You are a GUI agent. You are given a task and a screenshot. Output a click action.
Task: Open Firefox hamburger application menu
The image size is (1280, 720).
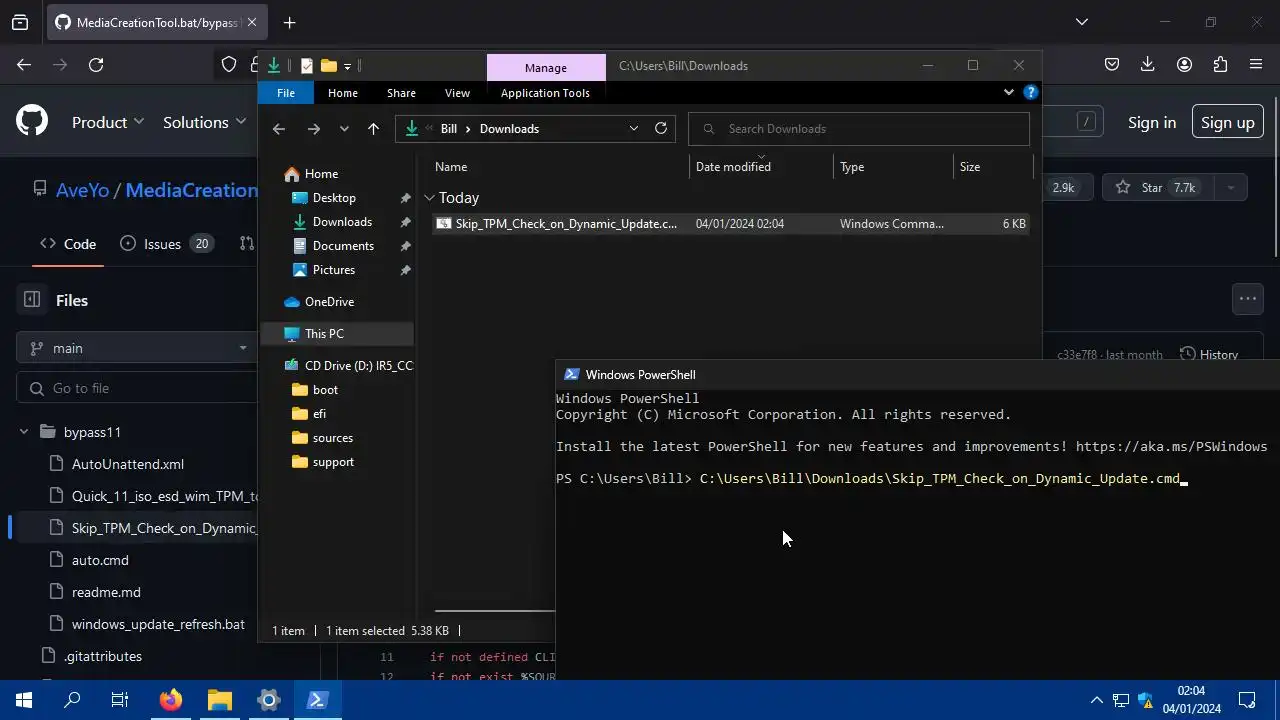tap(1256, 65)
